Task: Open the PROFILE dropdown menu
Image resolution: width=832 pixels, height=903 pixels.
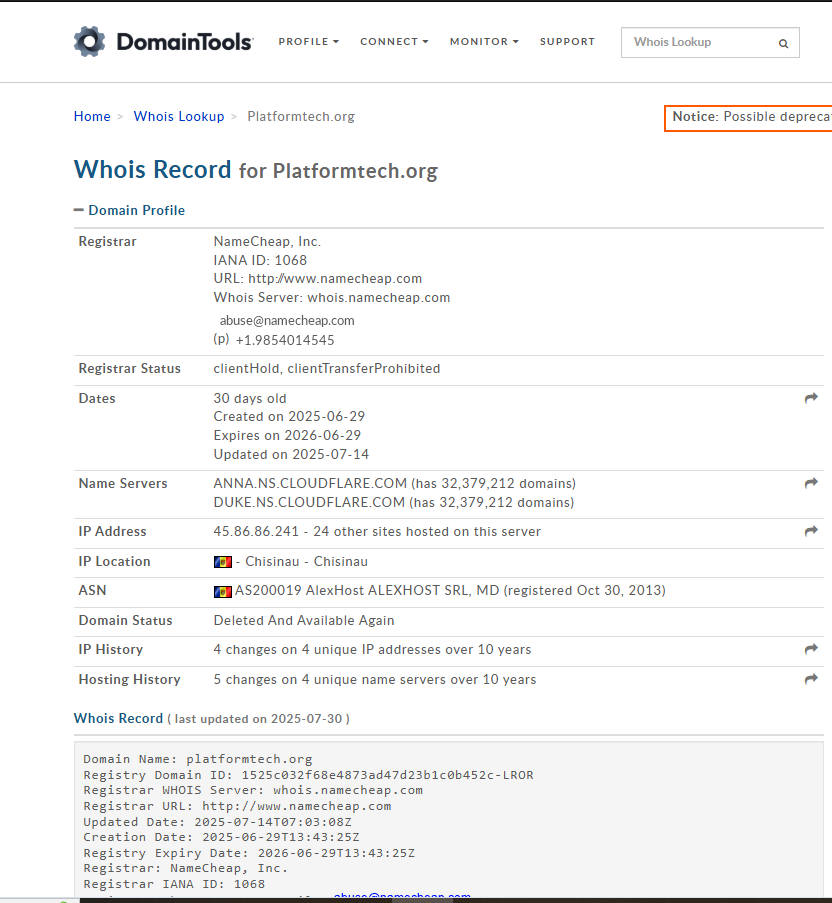Action: 309,41
